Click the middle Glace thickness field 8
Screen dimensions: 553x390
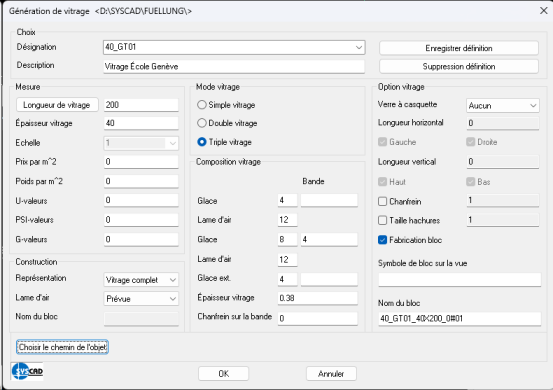pos(287,239)
